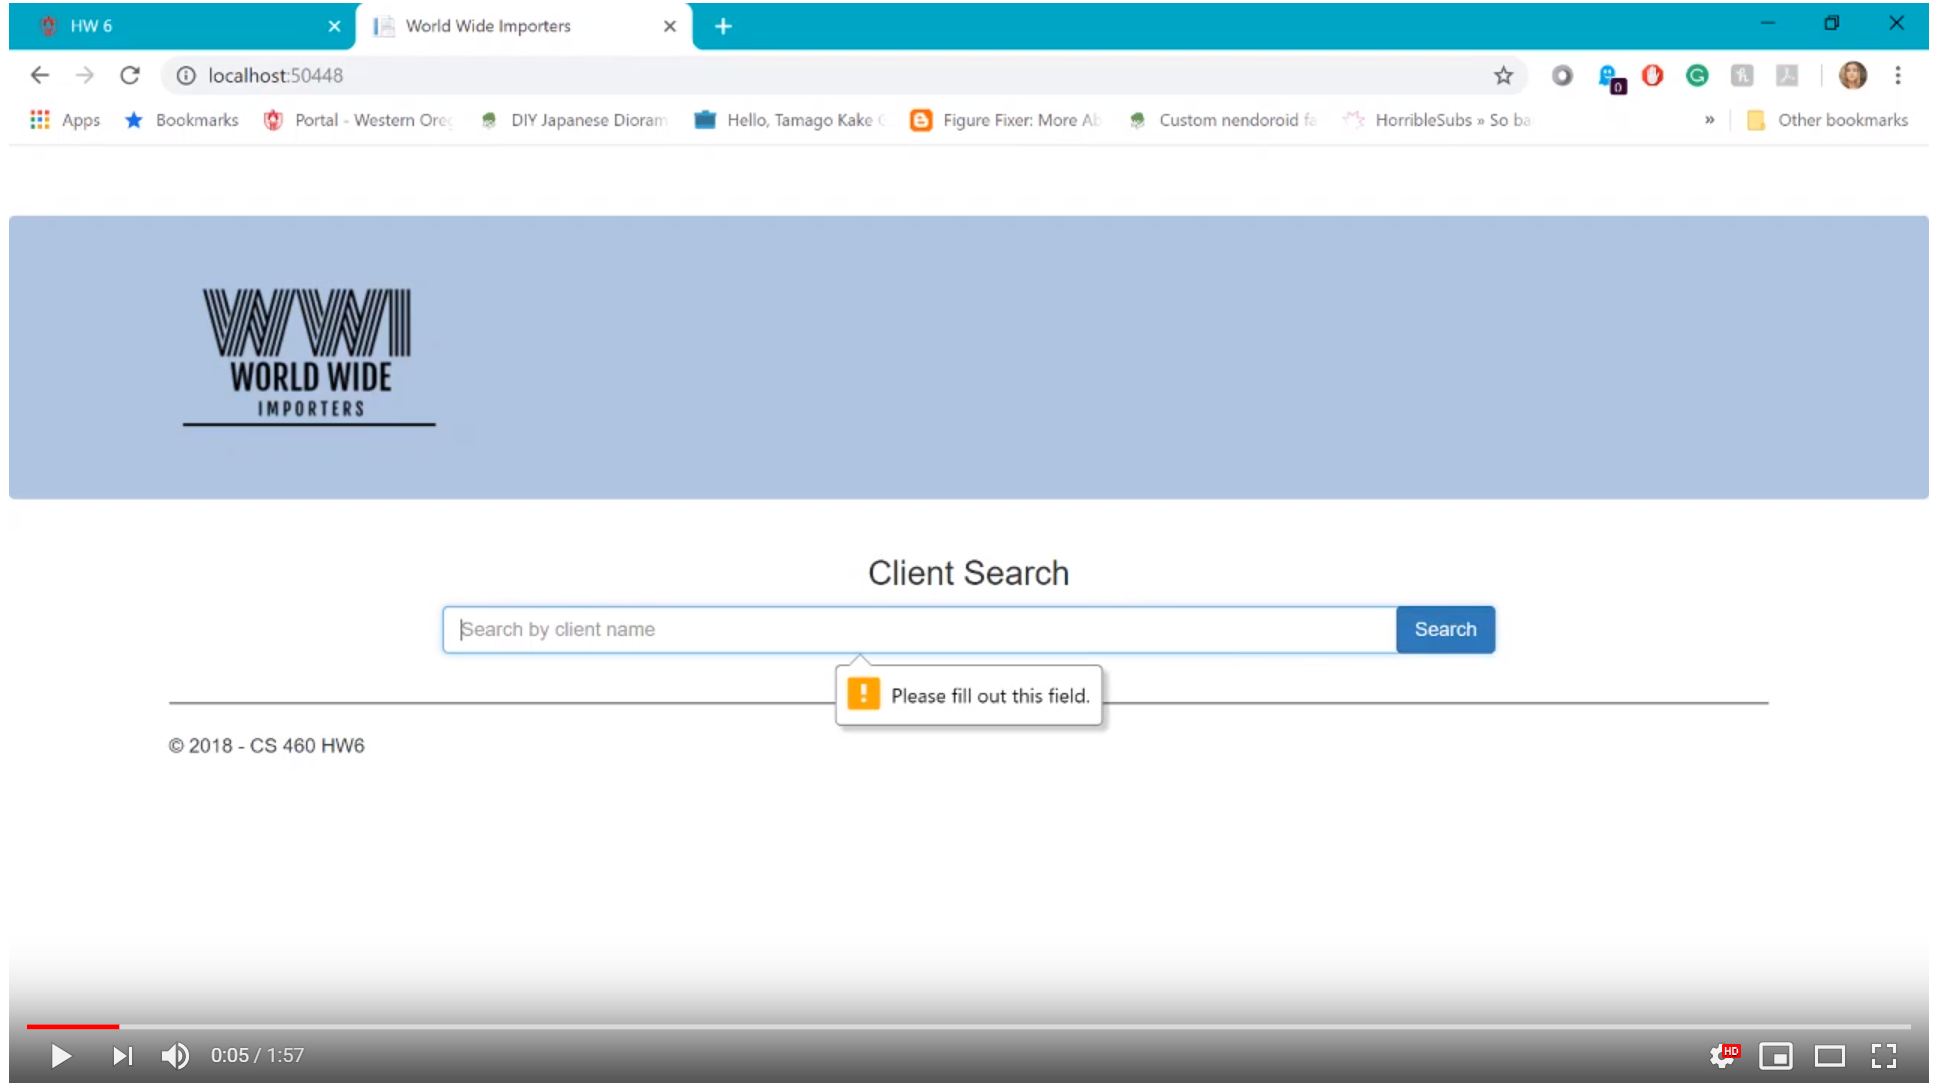Image resolution: width=1942 pixels, height=1090 pixels.
Task: Bookmark this page with the star icon
Action: click(1503, 75)
